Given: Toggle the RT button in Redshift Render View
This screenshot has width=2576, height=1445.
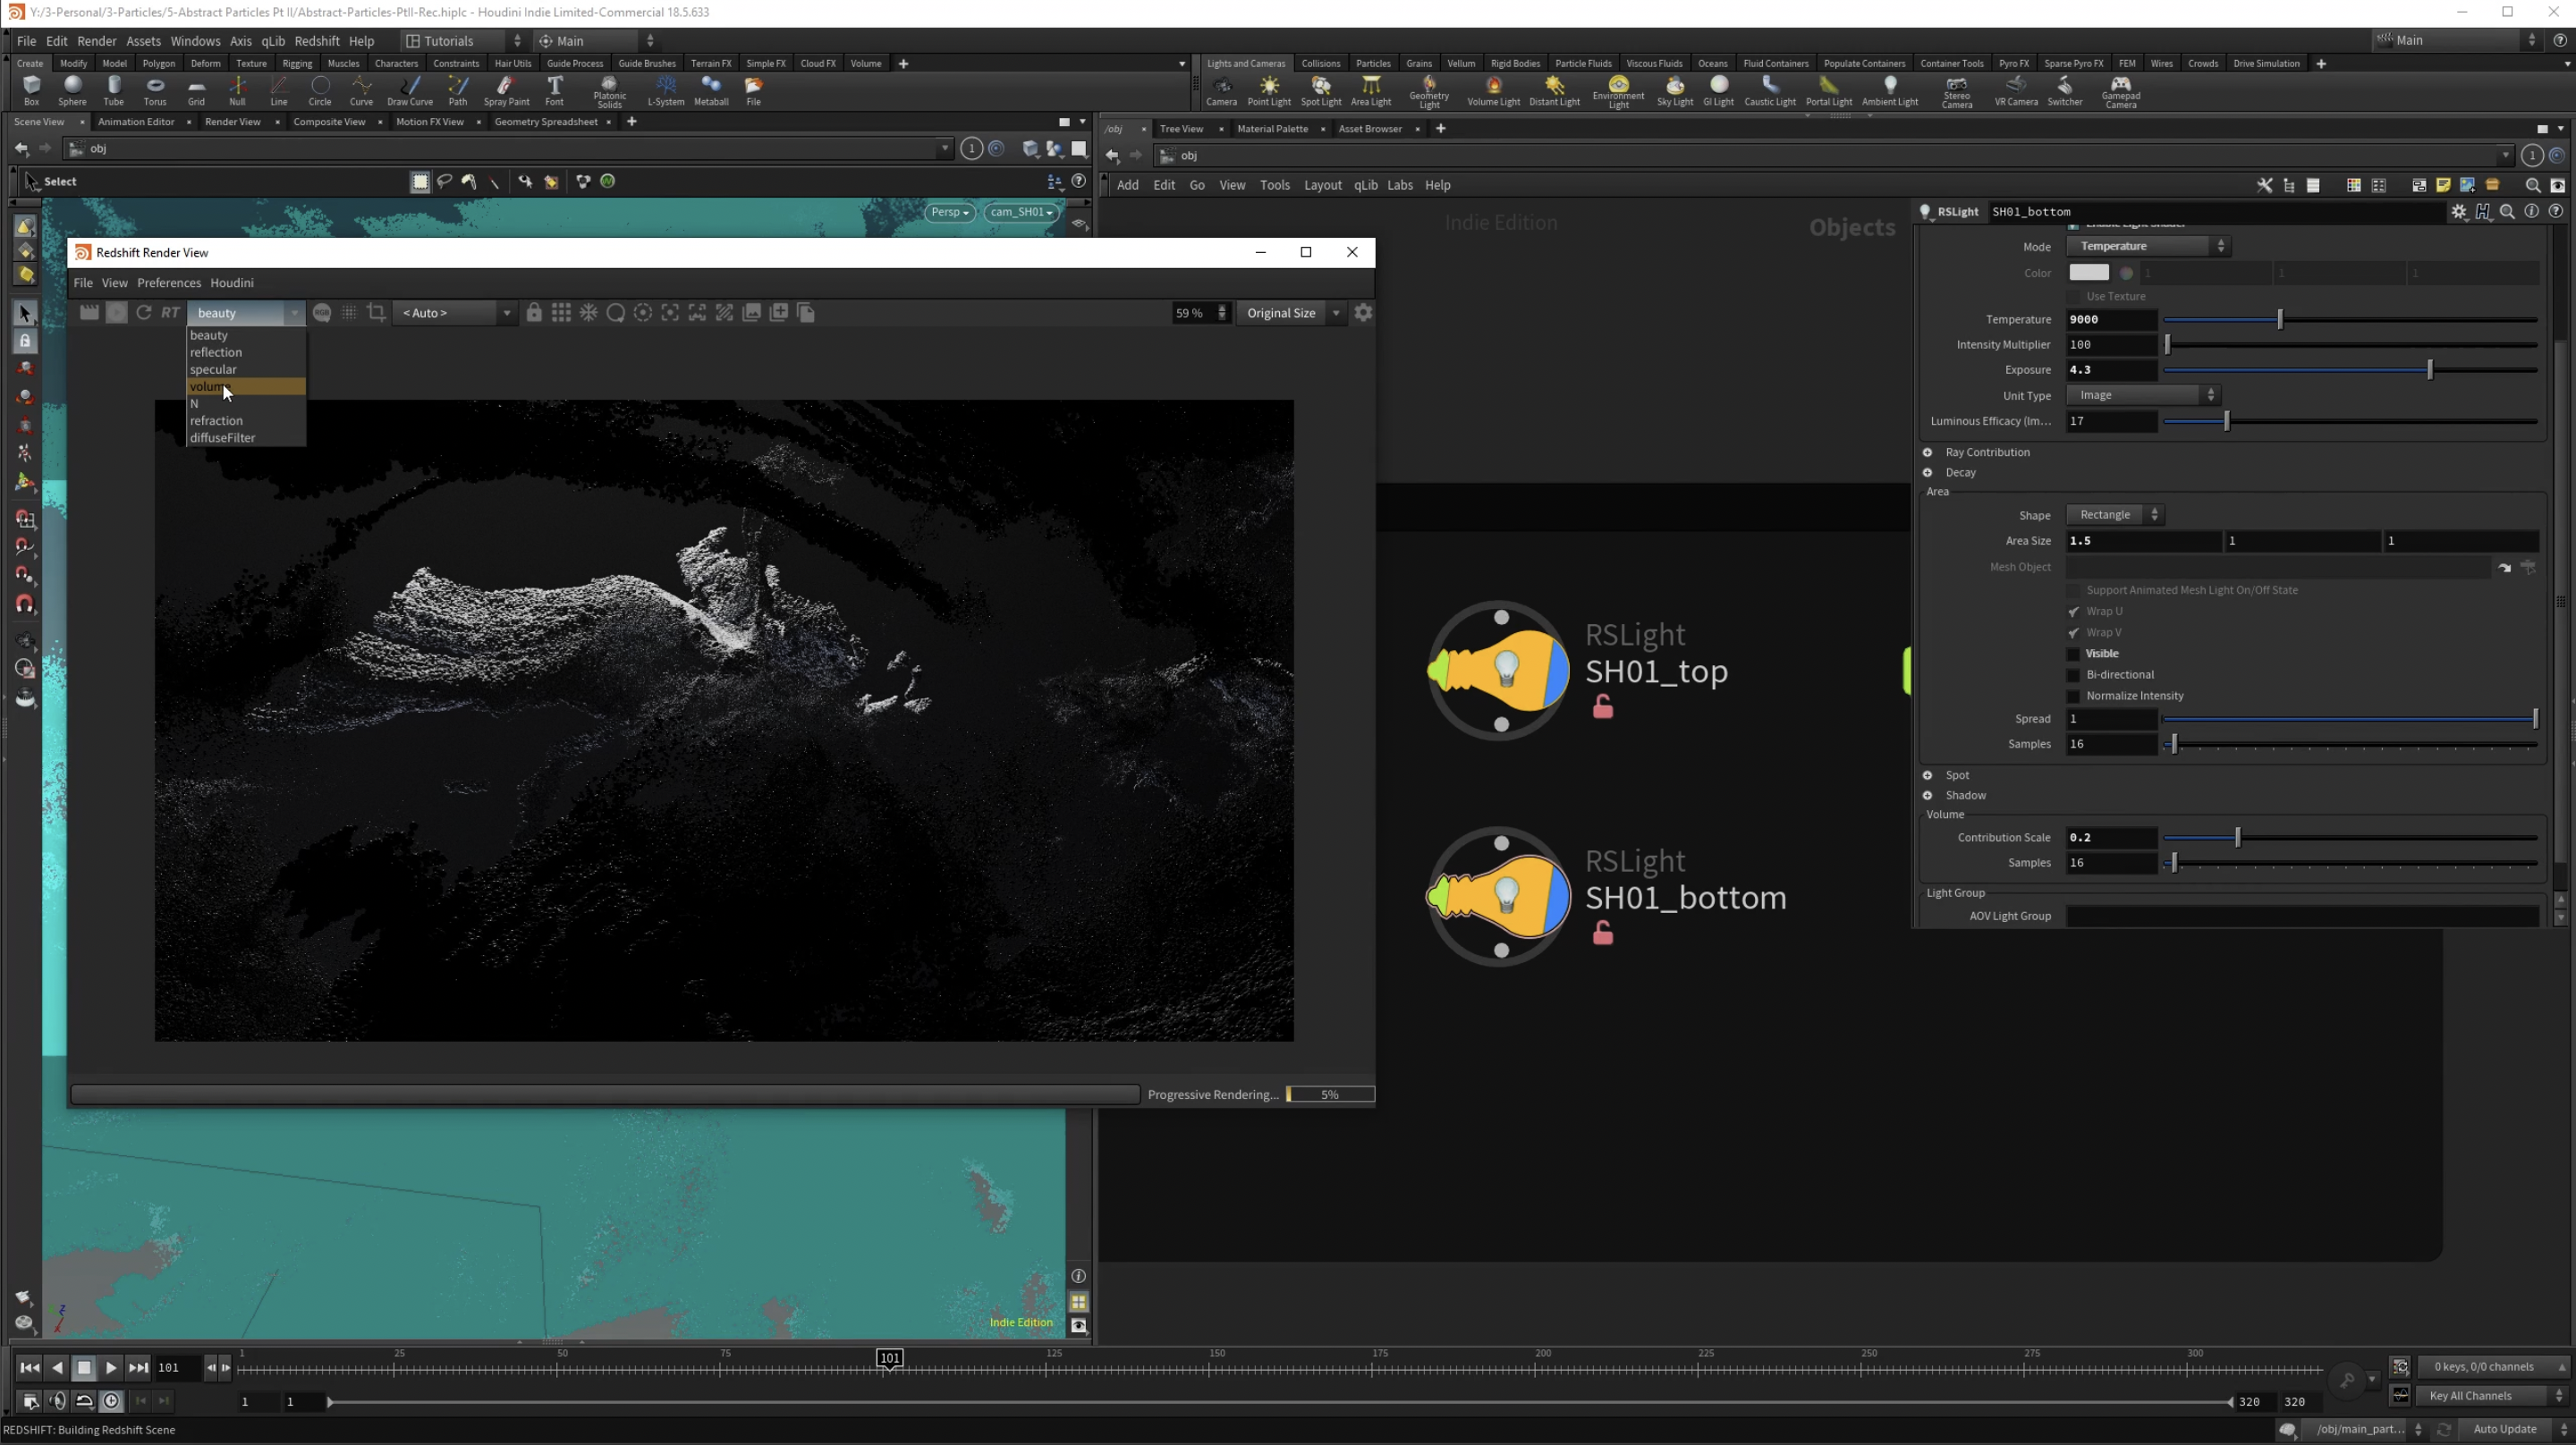Looking at the screenshot, I should click(x=170, y=313).
